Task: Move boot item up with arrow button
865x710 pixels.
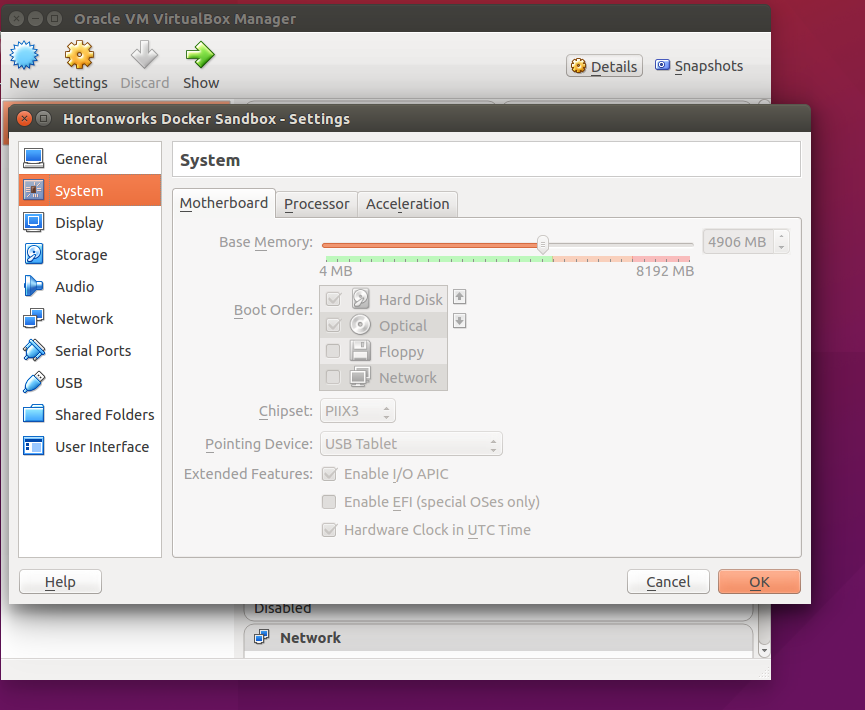Action: point(460,297)
